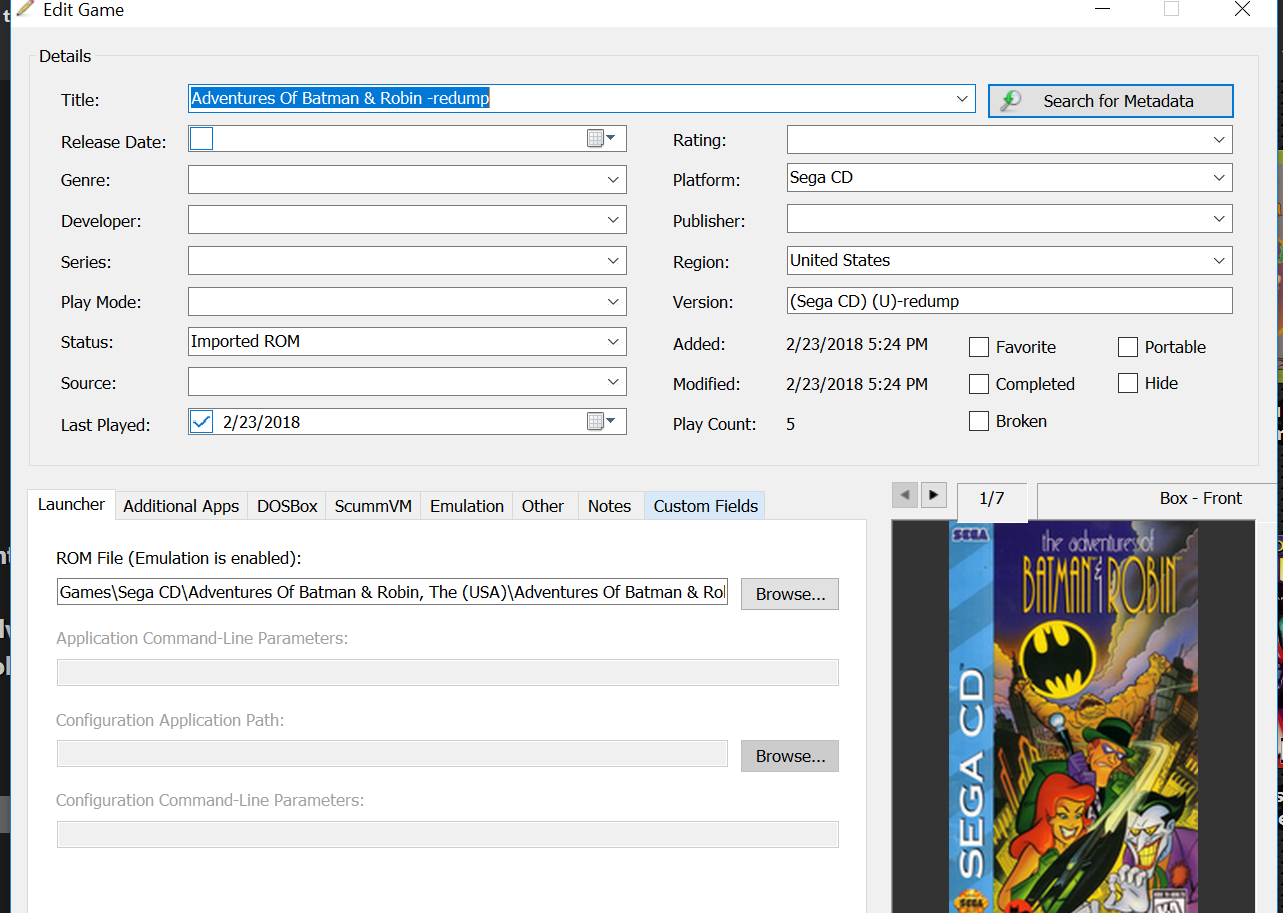Image resolution: width=1283 pixels, height=913 pixels.
Task: Click the Last Played date 2/23/2018 text
Action: click(x=261, y=422)
